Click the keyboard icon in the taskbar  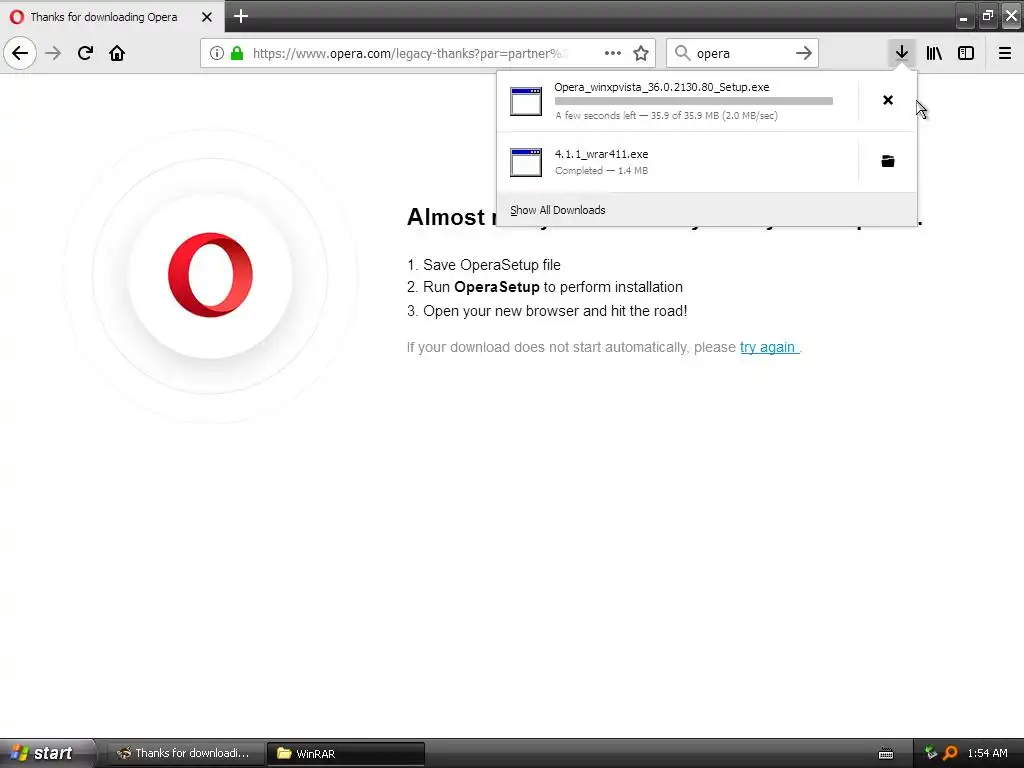pyautogui.click(x=886, y=754)
